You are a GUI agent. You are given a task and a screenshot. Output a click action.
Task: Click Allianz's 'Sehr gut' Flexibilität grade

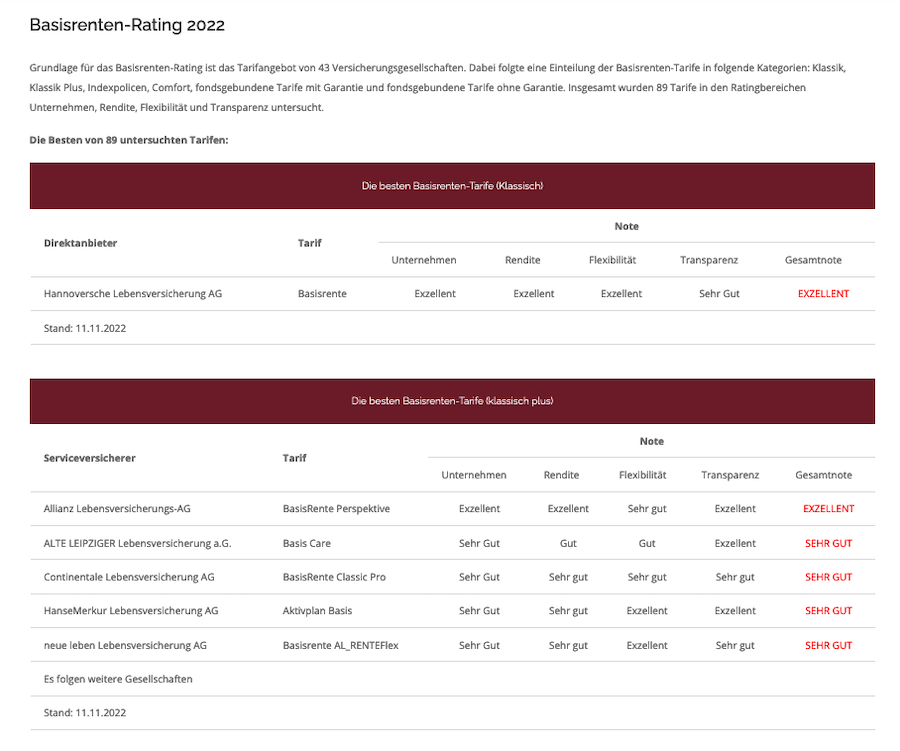(x=647, y=509)
